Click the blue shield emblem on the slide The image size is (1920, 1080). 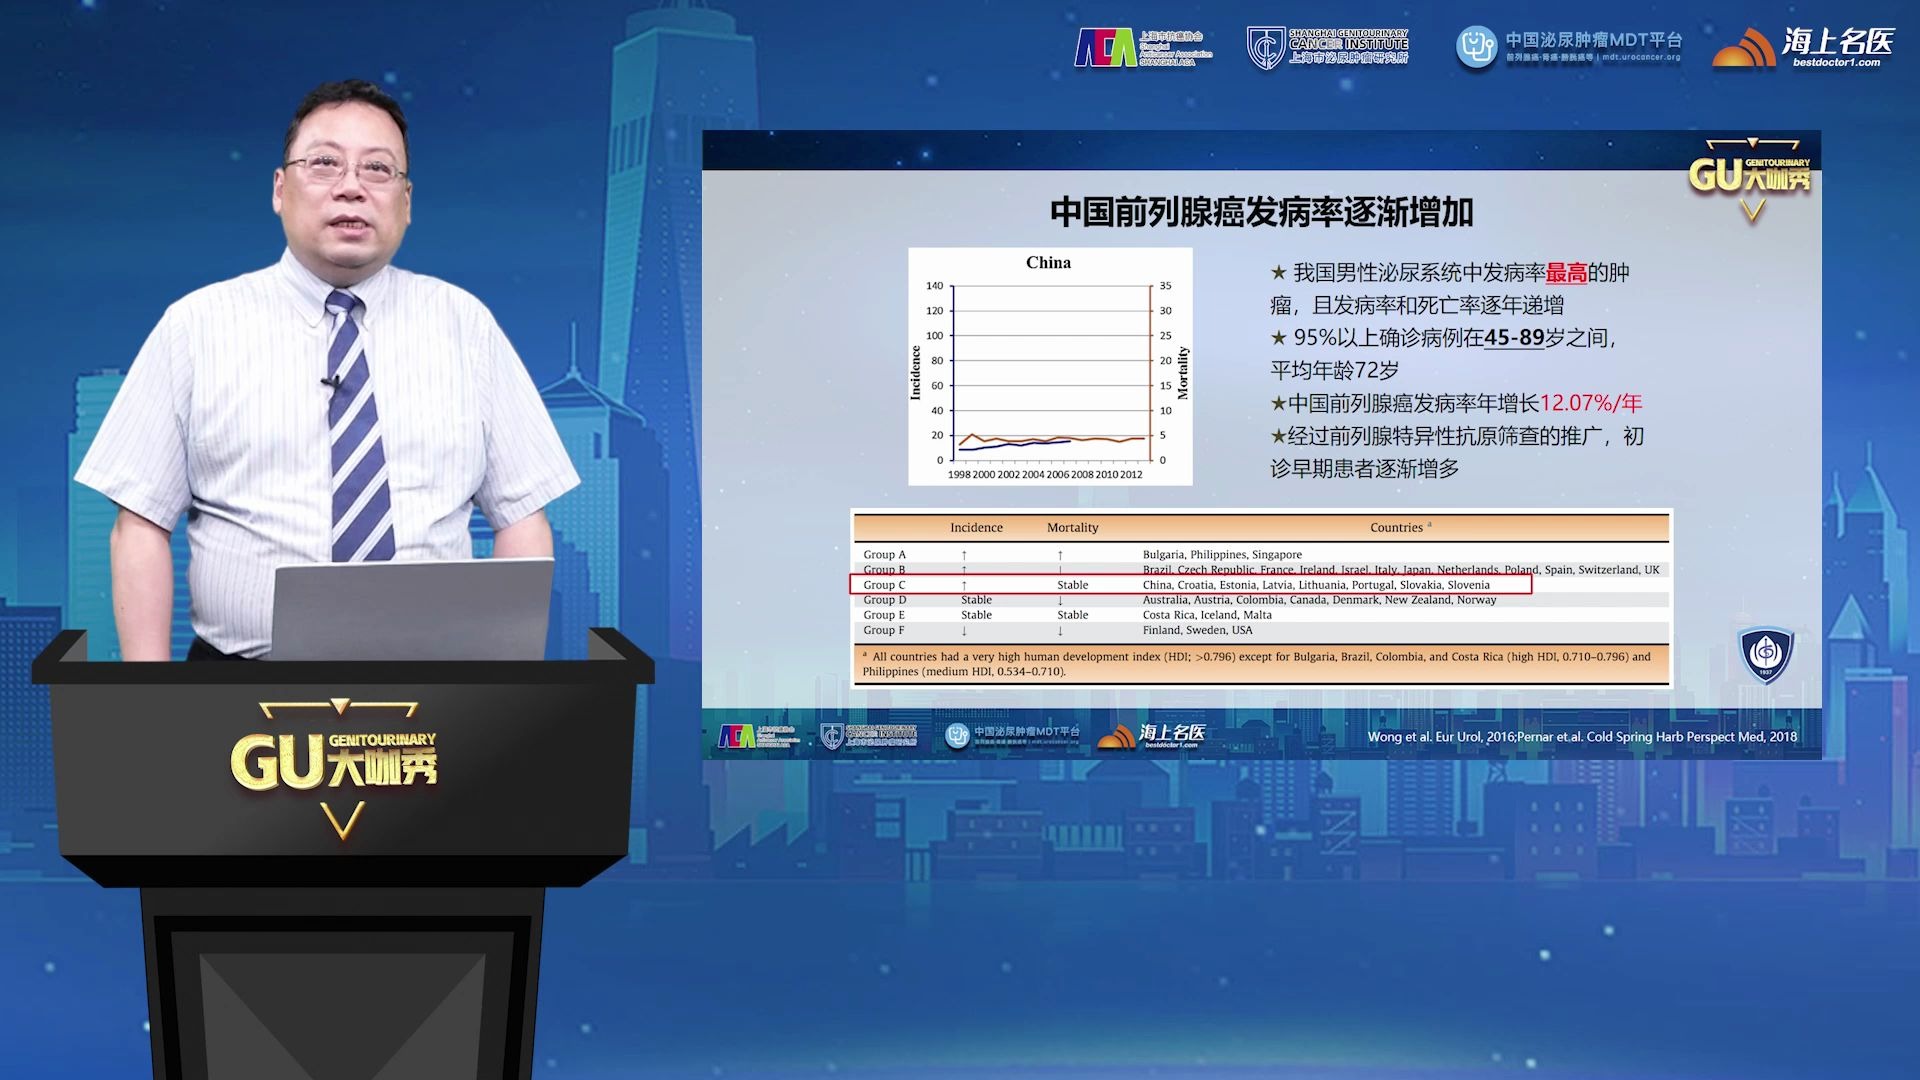click(1766, 655)
